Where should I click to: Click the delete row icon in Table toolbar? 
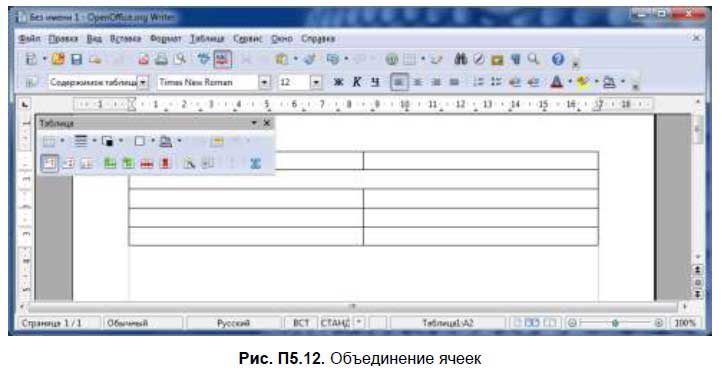[x=146, y=163]
